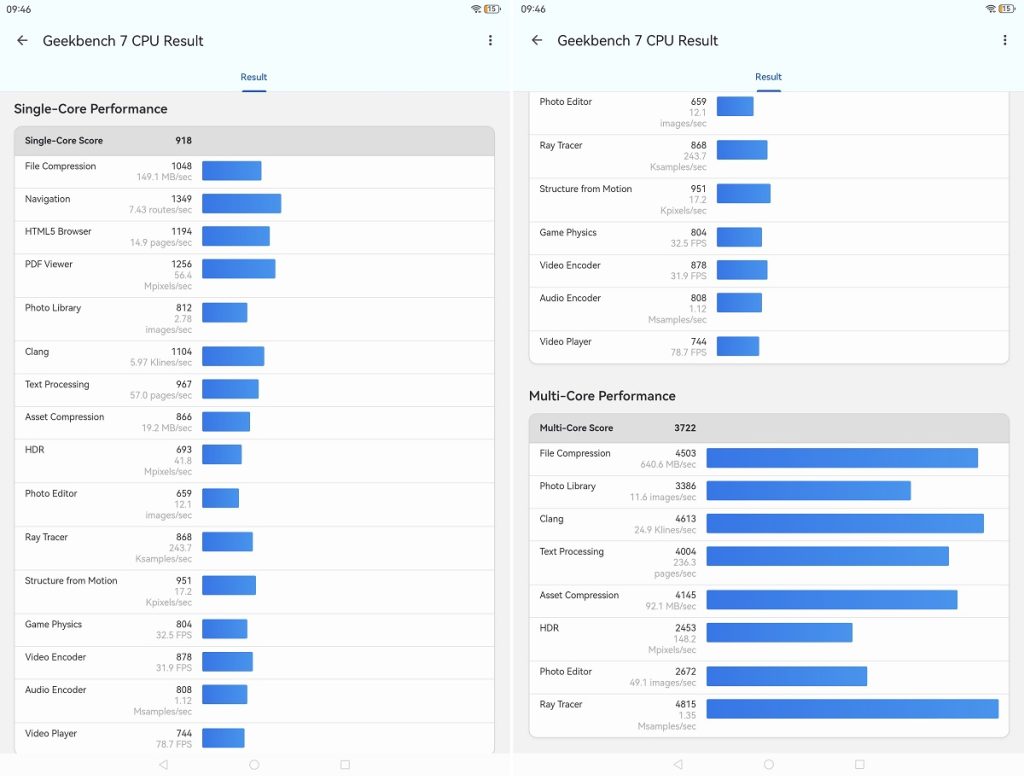1024x780 pixels.
Task: Open the three-dot overflow menu on left screen
Action: click(x=490, y=41)
